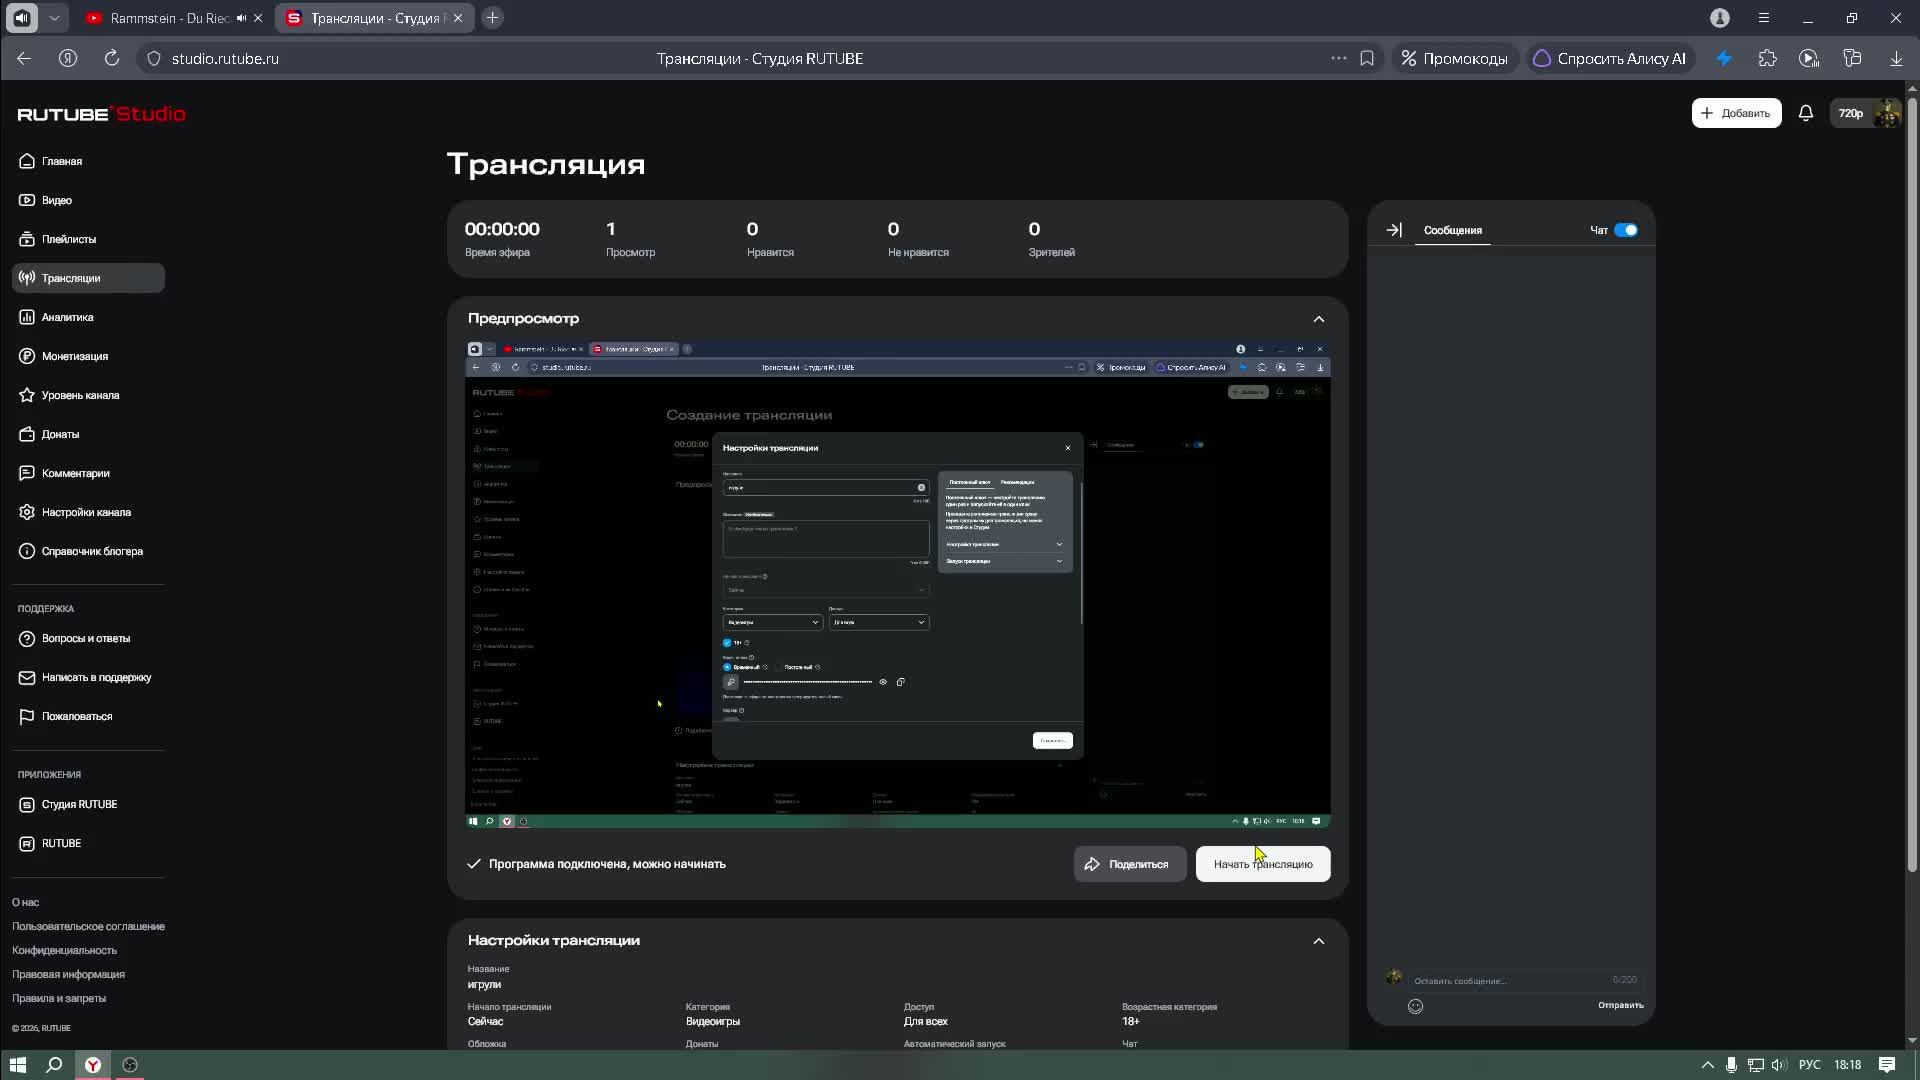Viewport: 1920px width, 1080px height.
Task: Collapse the Настройки трансляции section
Action: click(1318, 941)
